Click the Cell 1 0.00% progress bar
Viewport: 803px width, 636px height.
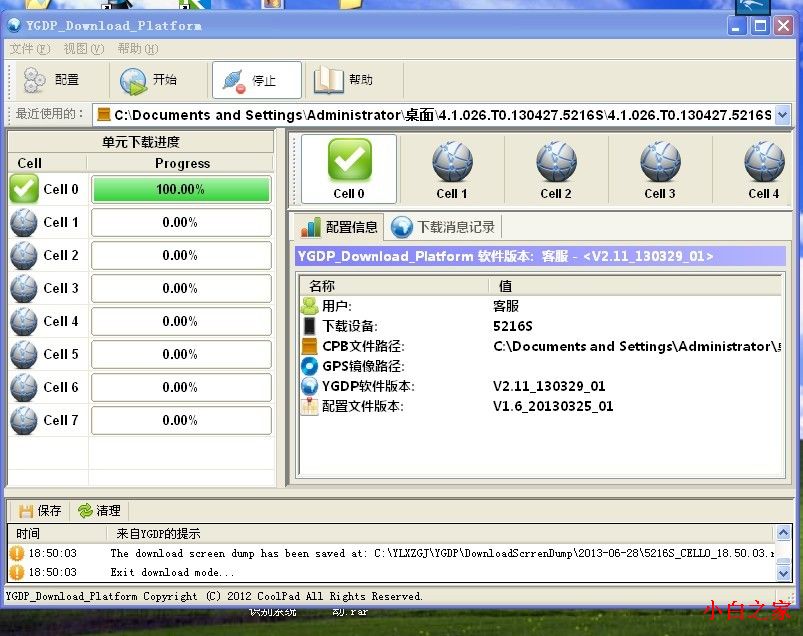click(181, 222)
